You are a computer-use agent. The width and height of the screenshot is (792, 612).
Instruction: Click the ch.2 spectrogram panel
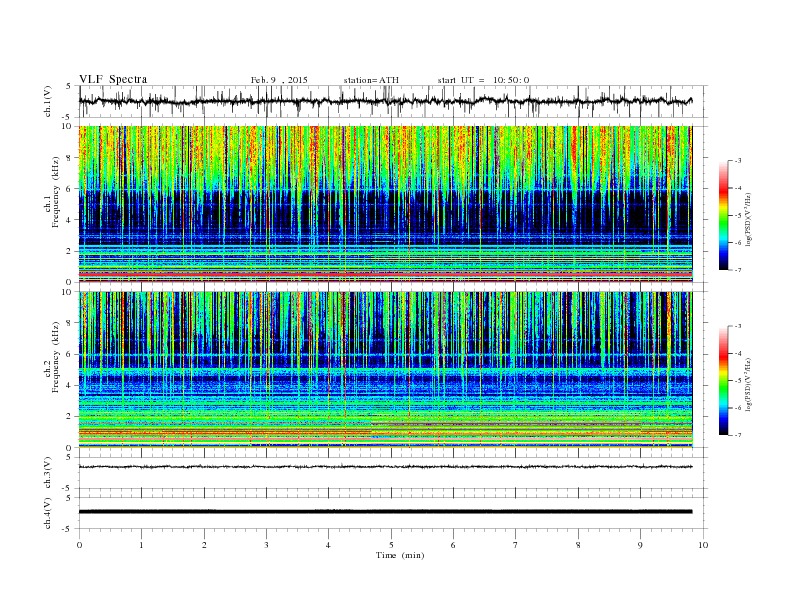click(x=385, y=370)
